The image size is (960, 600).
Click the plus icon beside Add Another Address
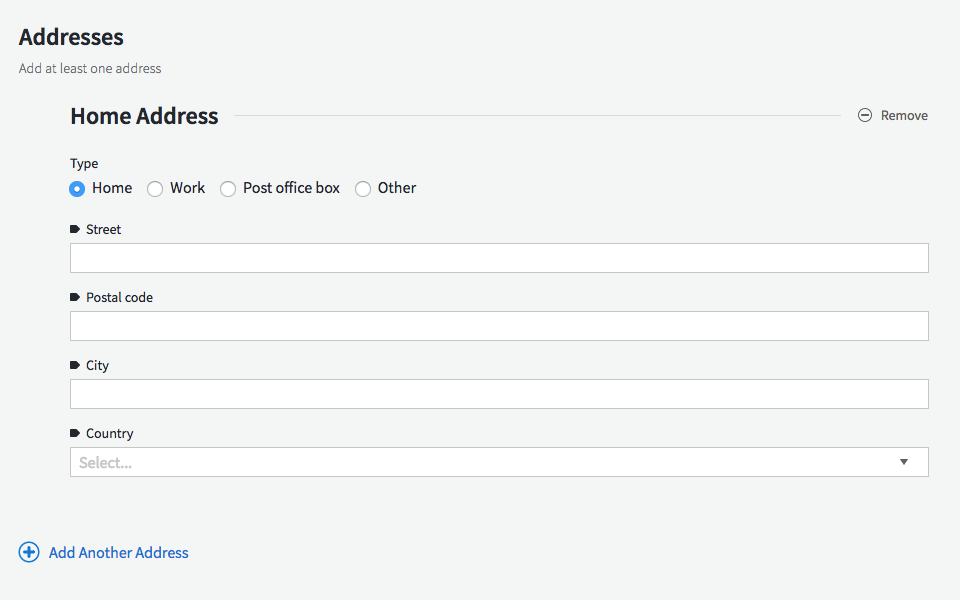[x=28, y=551]
